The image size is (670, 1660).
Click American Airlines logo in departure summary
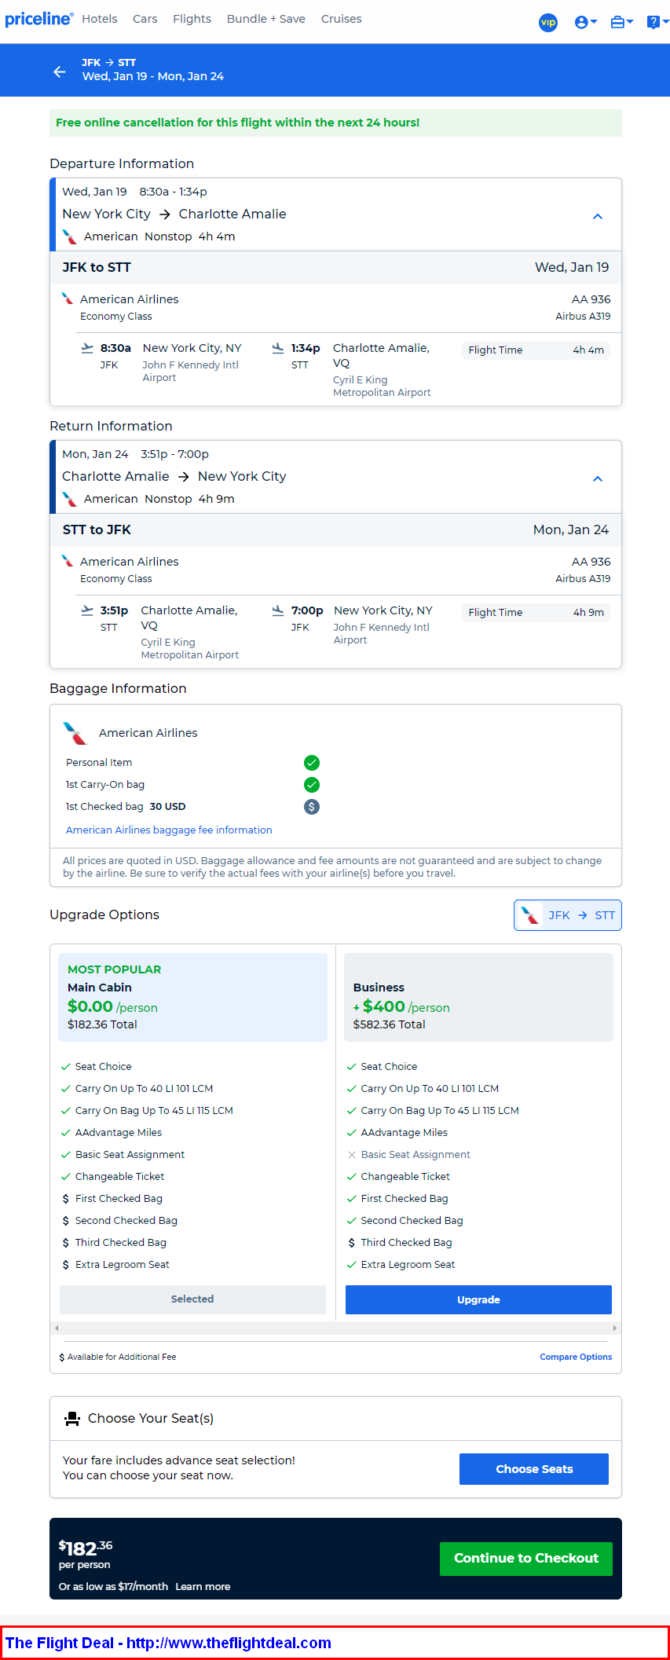click(69, 237)
